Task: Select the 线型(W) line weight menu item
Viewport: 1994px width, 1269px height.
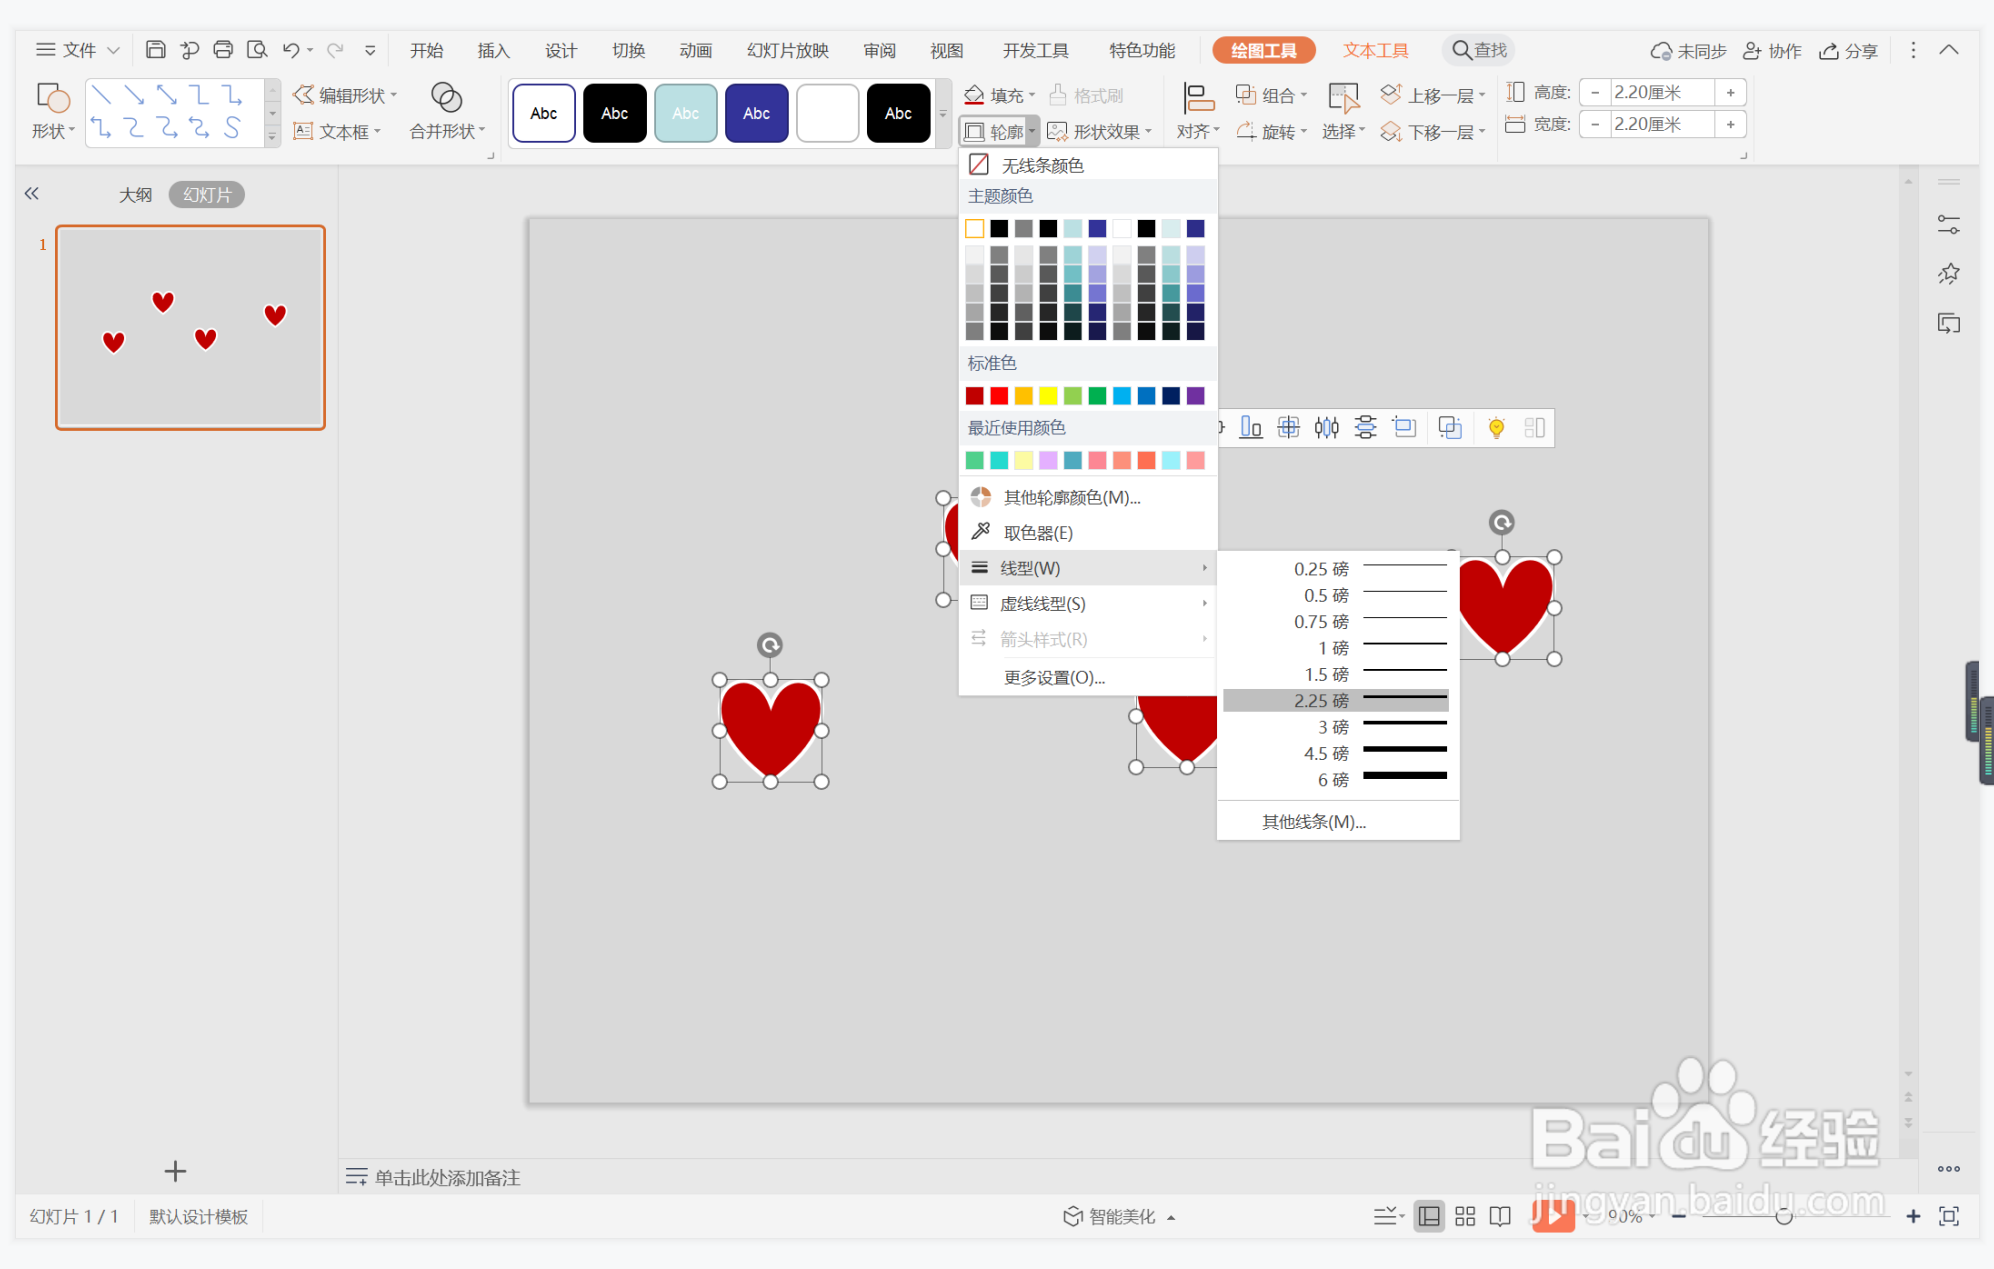Action: click(x=1088, y=568)
